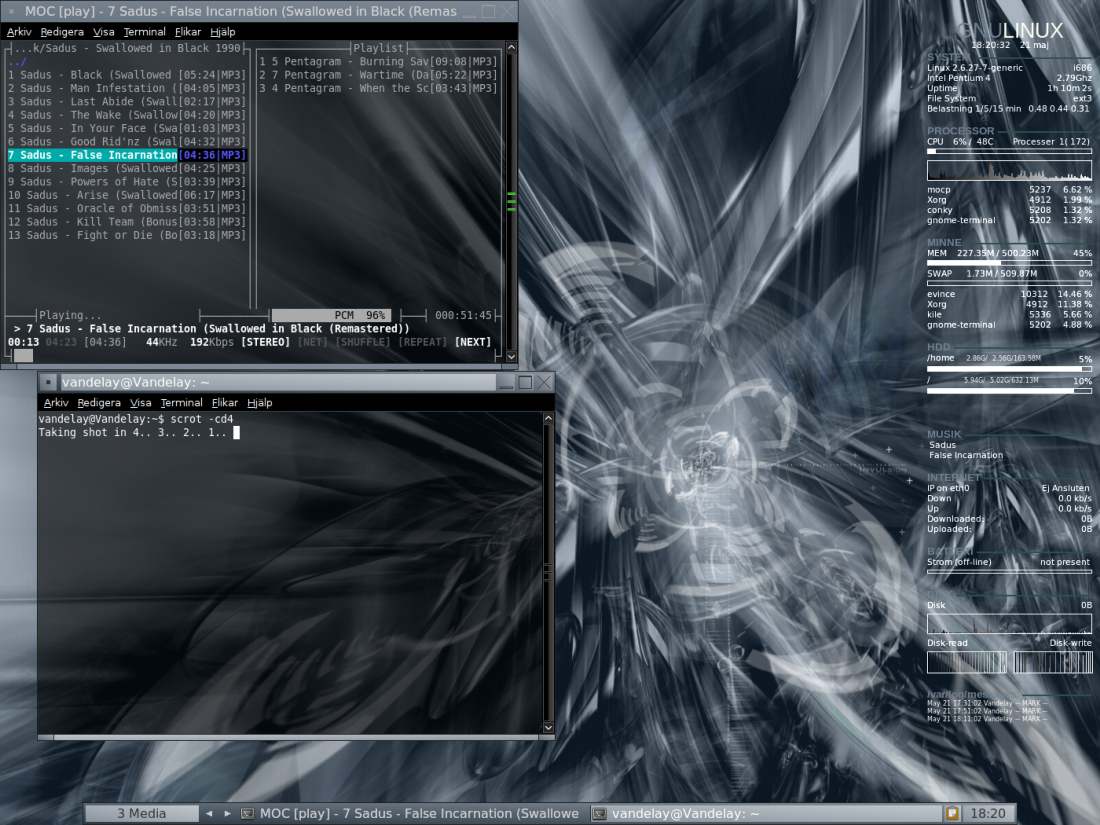Viewport: 1100px width, 825px height.
Task: Click scrollbar grip handle in MOC window
Action: [x=511, y=201]
